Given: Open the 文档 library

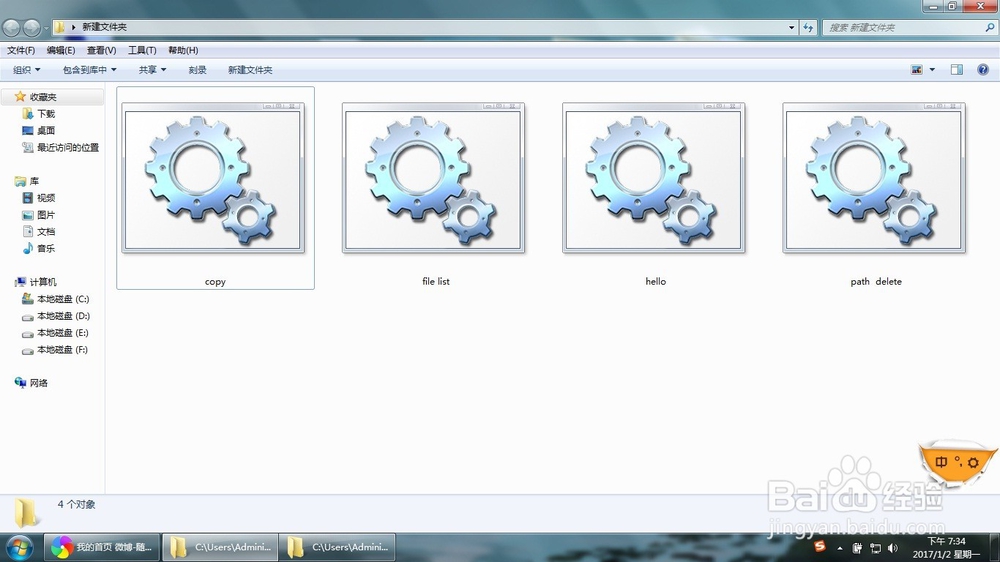Looking at the screenshot, I should (x=46, y=232).
